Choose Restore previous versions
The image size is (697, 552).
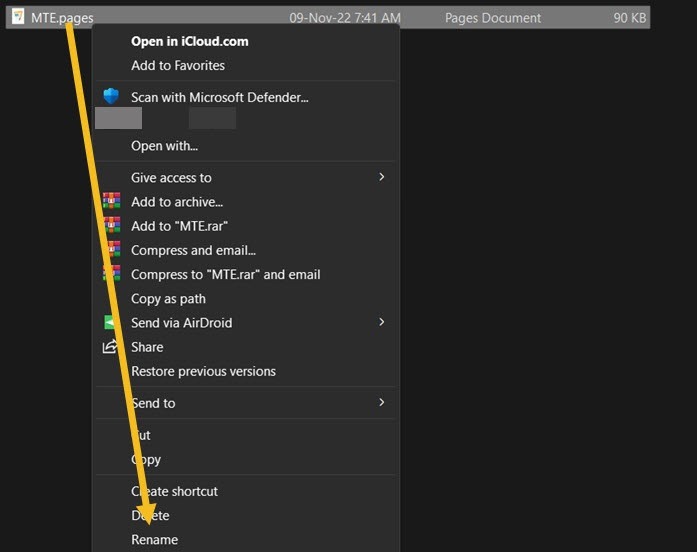(x=203, y=371)
